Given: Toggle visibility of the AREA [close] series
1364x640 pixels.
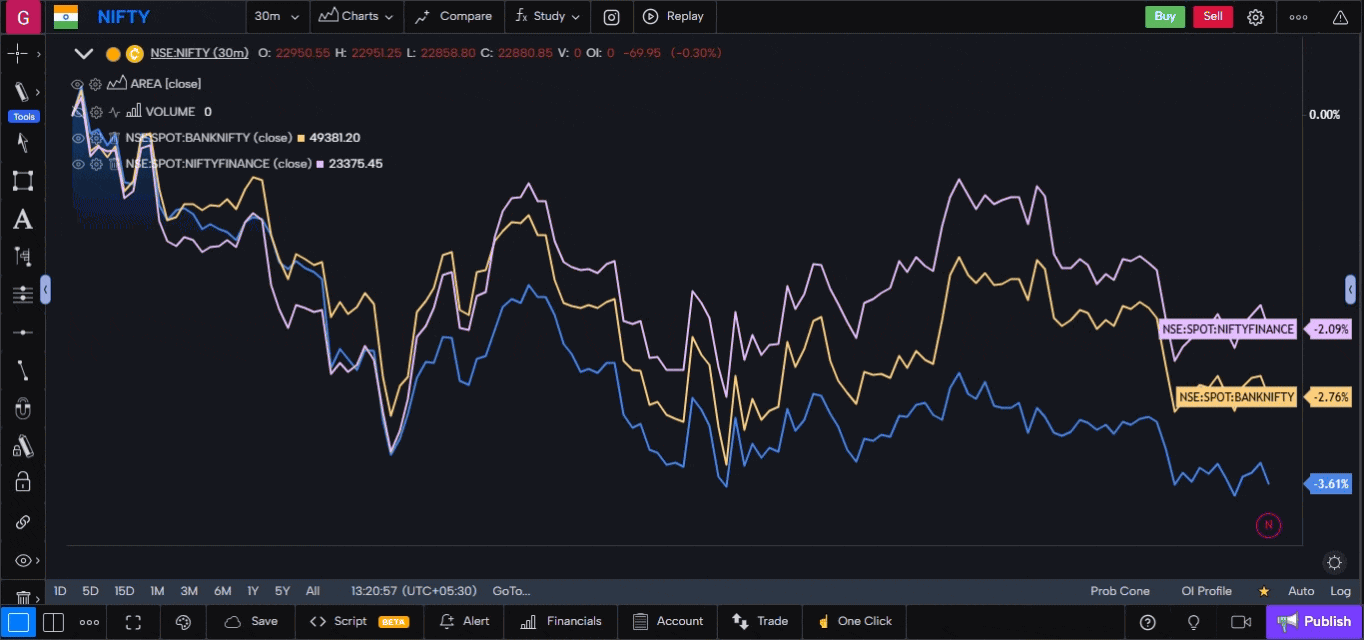Looking at the screenshot, I should tap(77, 84).
